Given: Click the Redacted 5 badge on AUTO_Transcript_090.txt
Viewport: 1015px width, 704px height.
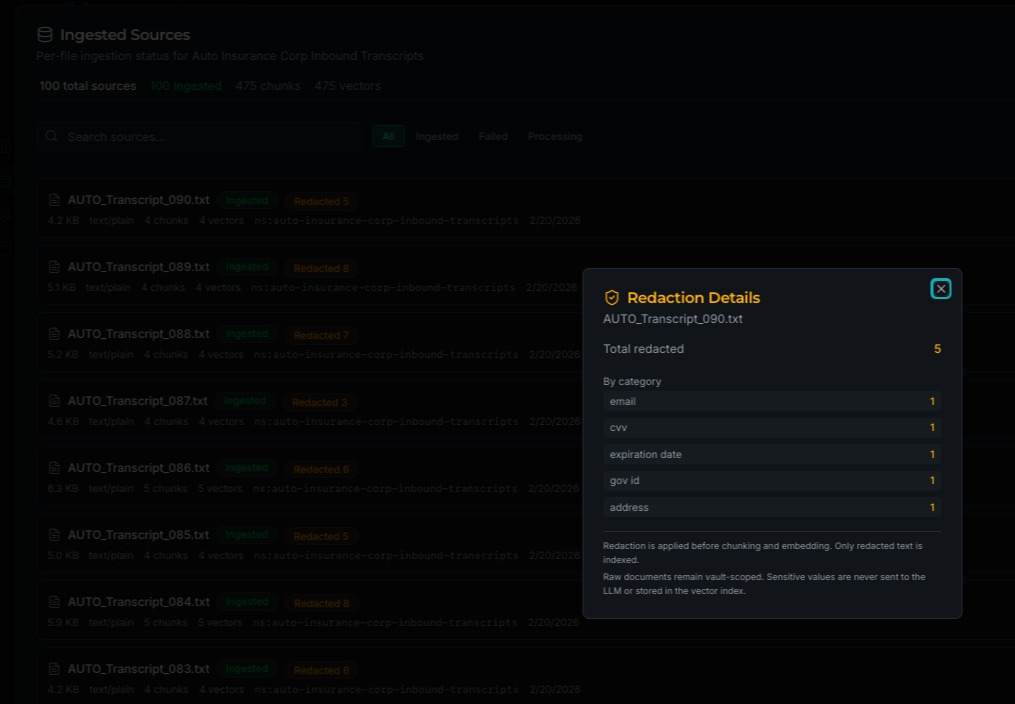Looking at the screenshot, I should pyautogui.click(x=321, y=200).
